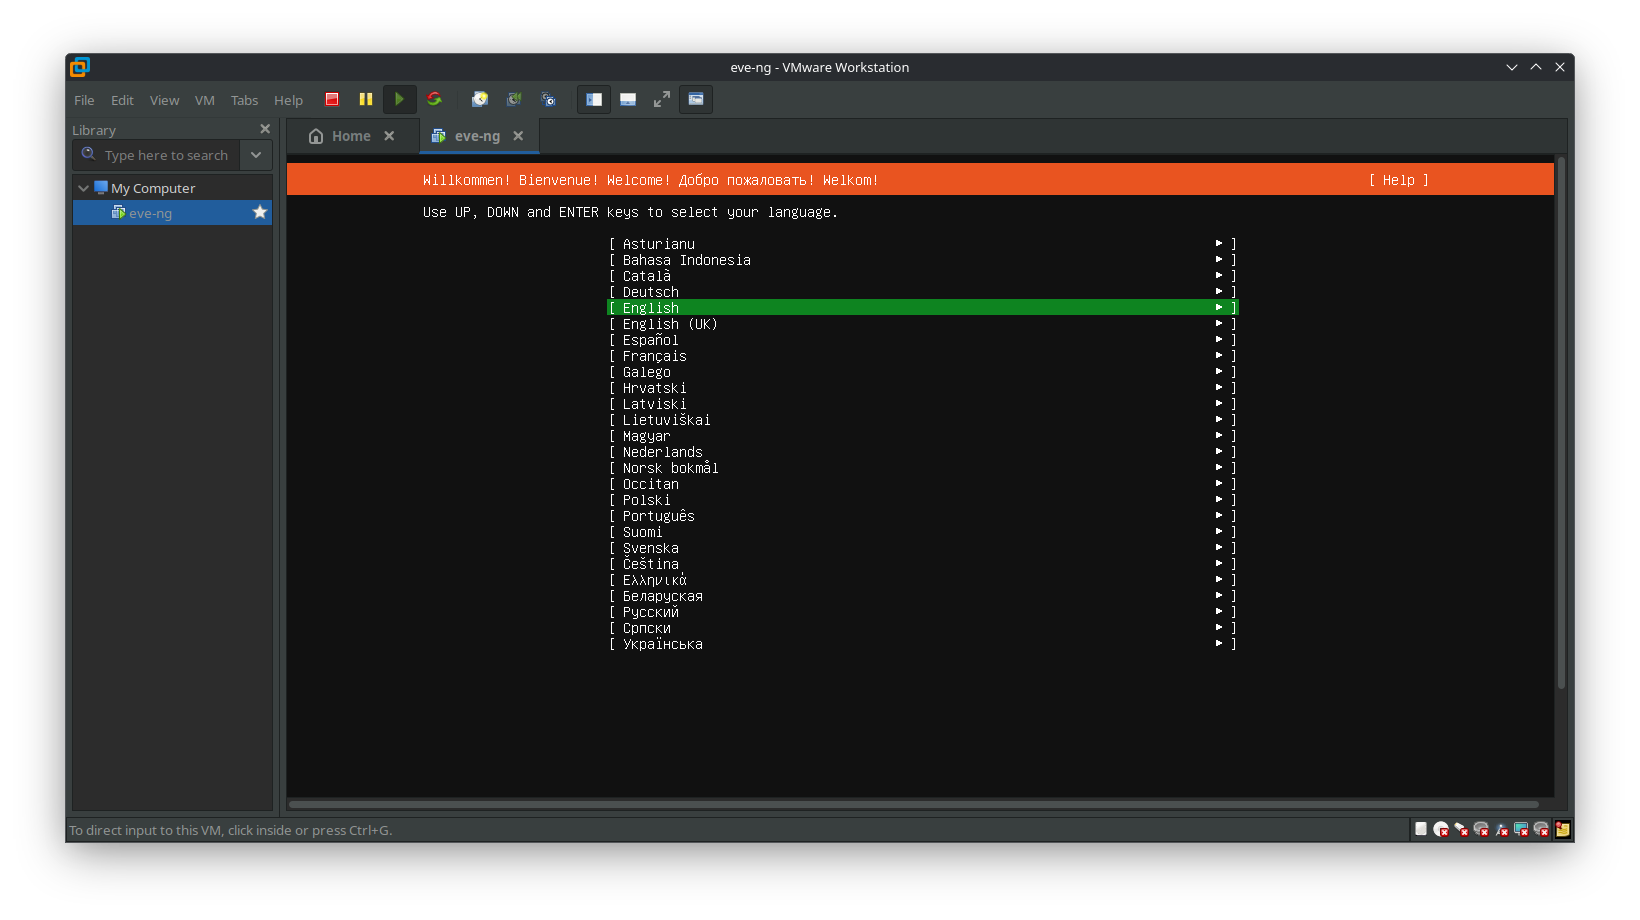Click the house icon on the Home tab
Viewport: 1640px width, 920px height.
316,136
